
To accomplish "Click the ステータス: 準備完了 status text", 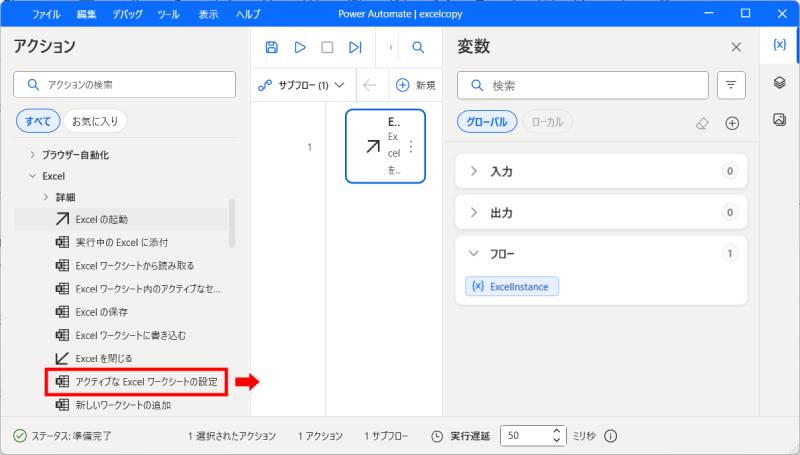I will [71, 436].
